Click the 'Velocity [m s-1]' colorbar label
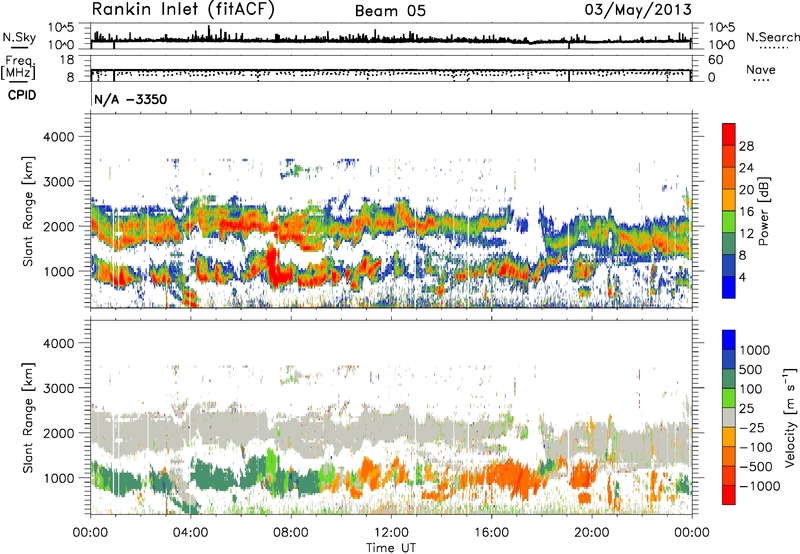Viewport: 800px width, 554px height. click(x=790, y=417)
